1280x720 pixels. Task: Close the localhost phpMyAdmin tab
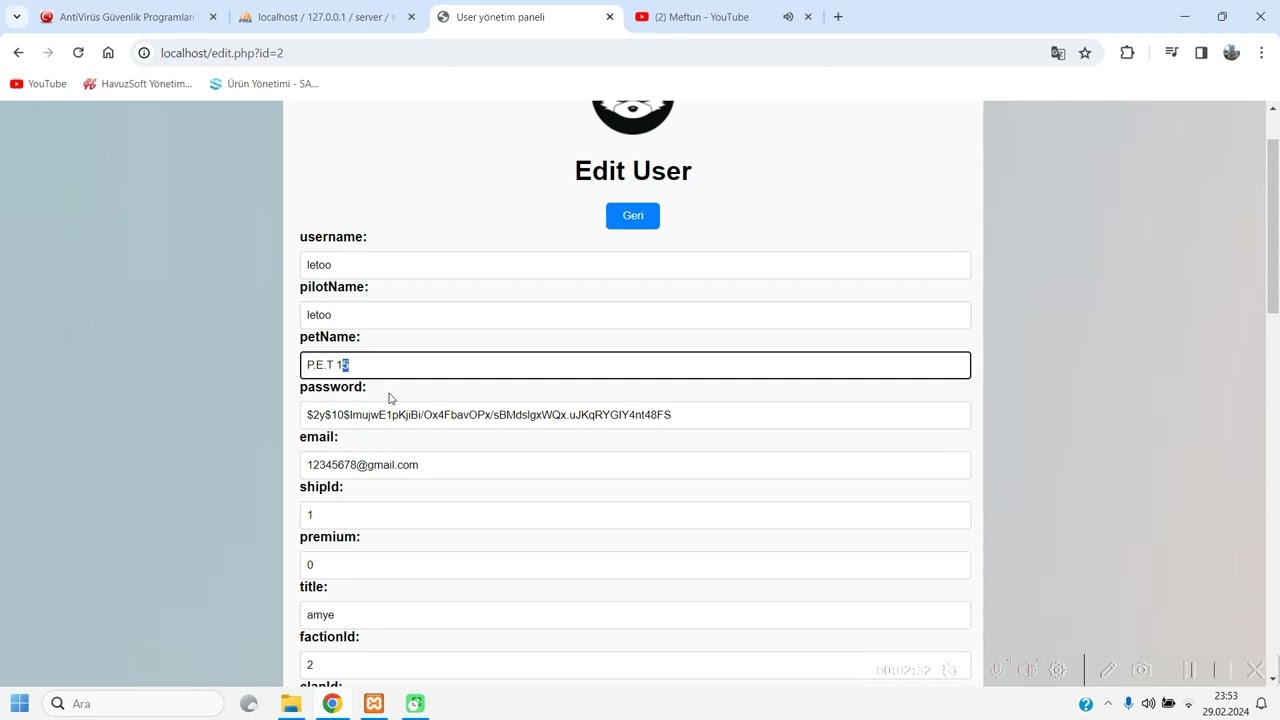click(411, 17)
